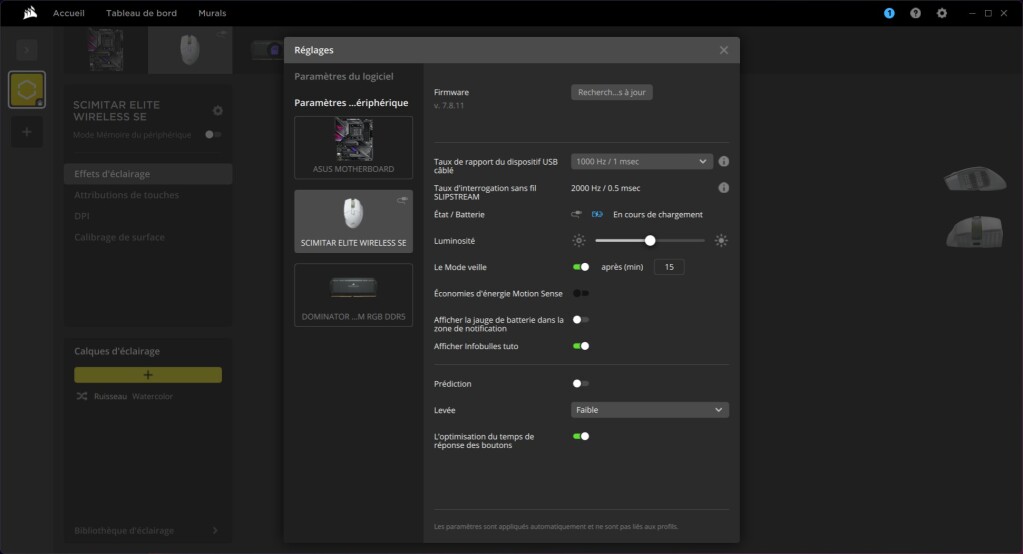Viewport: 1023px width, 554px height.
Task: Open Paramètres périphérique section
Action: coord(351,102)
